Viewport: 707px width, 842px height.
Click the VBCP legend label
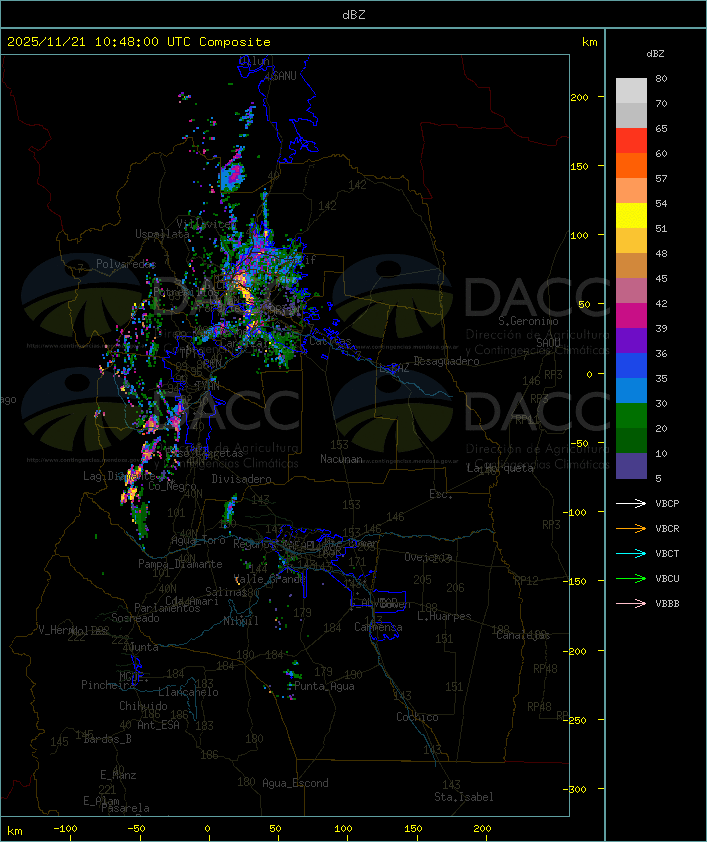(x=667, y=503)
